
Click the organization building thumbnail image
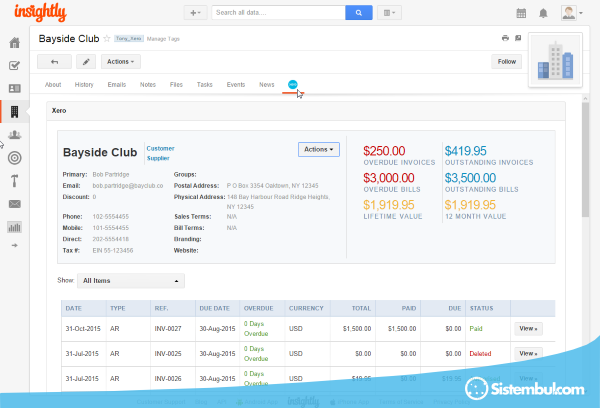[555, 60]
